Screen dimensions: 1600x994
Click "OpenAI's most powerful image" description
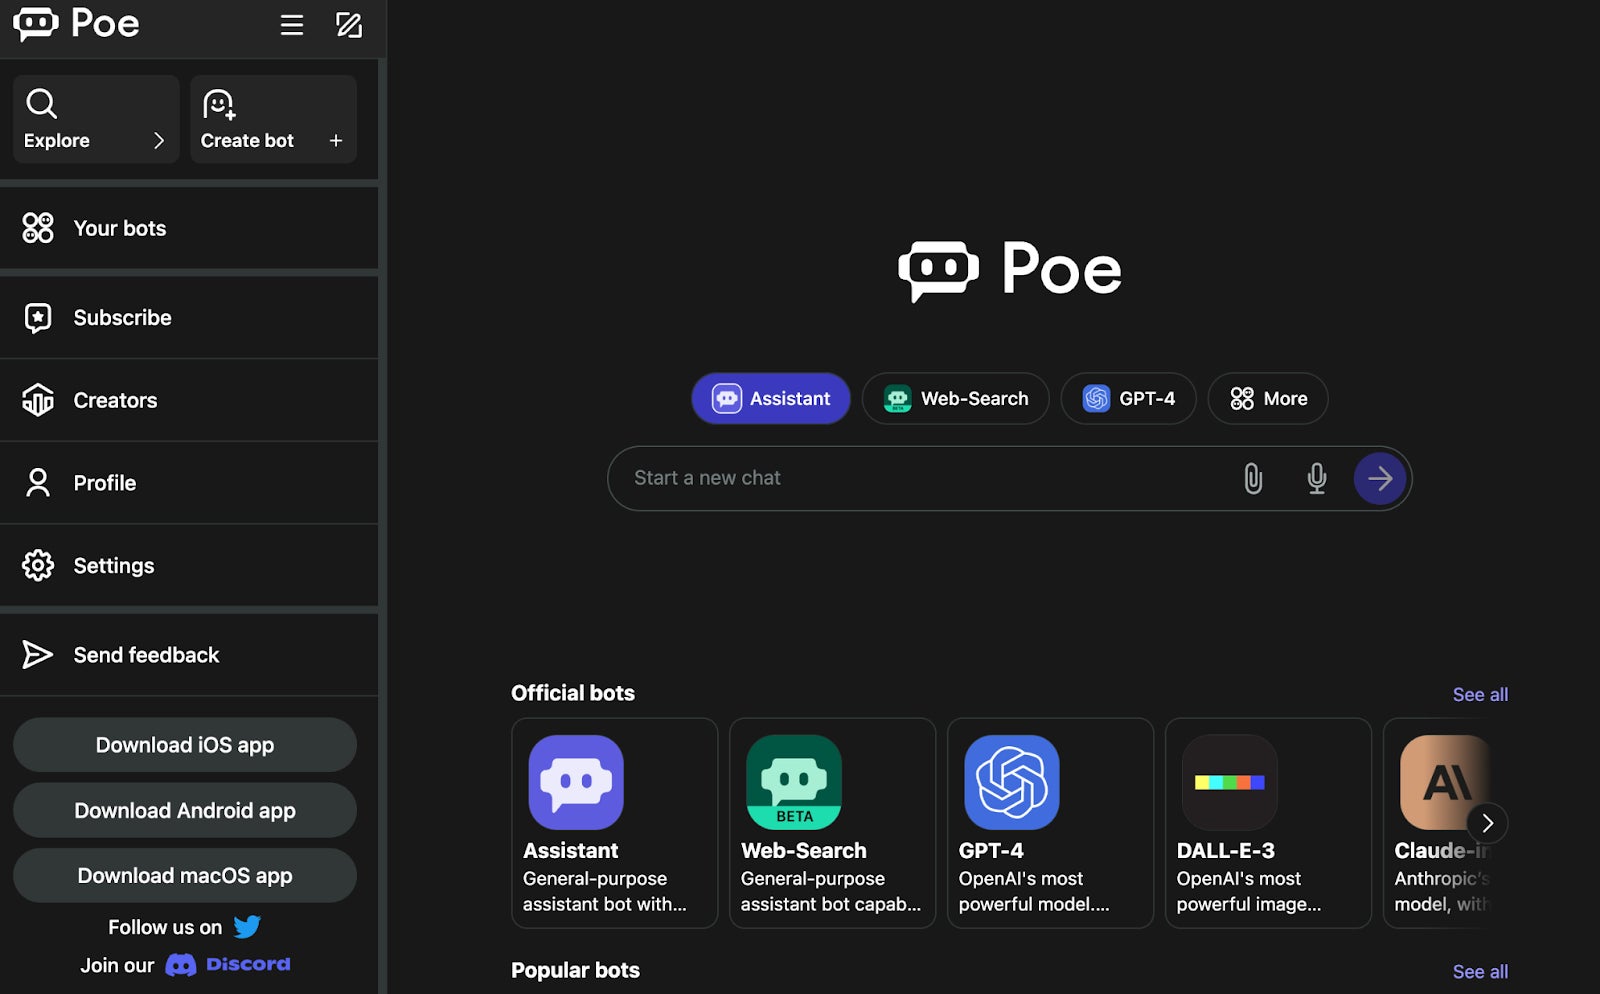(x=1249, y=891)
